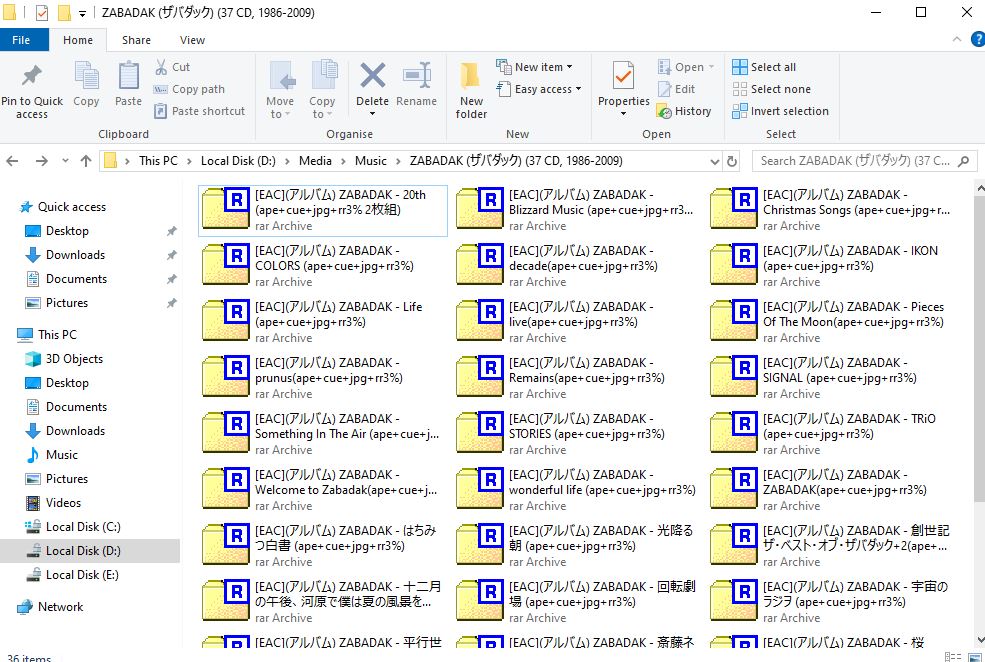Click Copy path in the ribbon
Image resolution: width=985 pixels, height=662 pixels.
(x=189, y=89)
